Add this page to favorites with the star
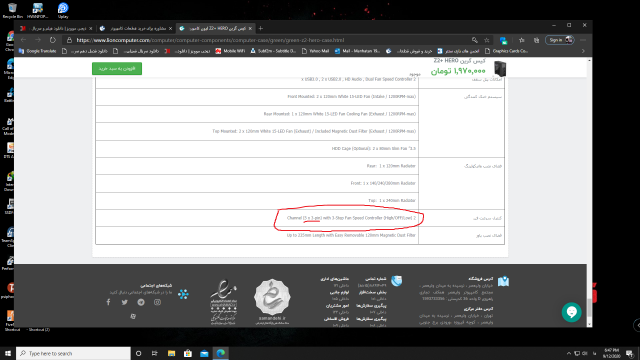The height and width of the screenshot is (360, 640). pyautogui.click(x=487, y=40)
